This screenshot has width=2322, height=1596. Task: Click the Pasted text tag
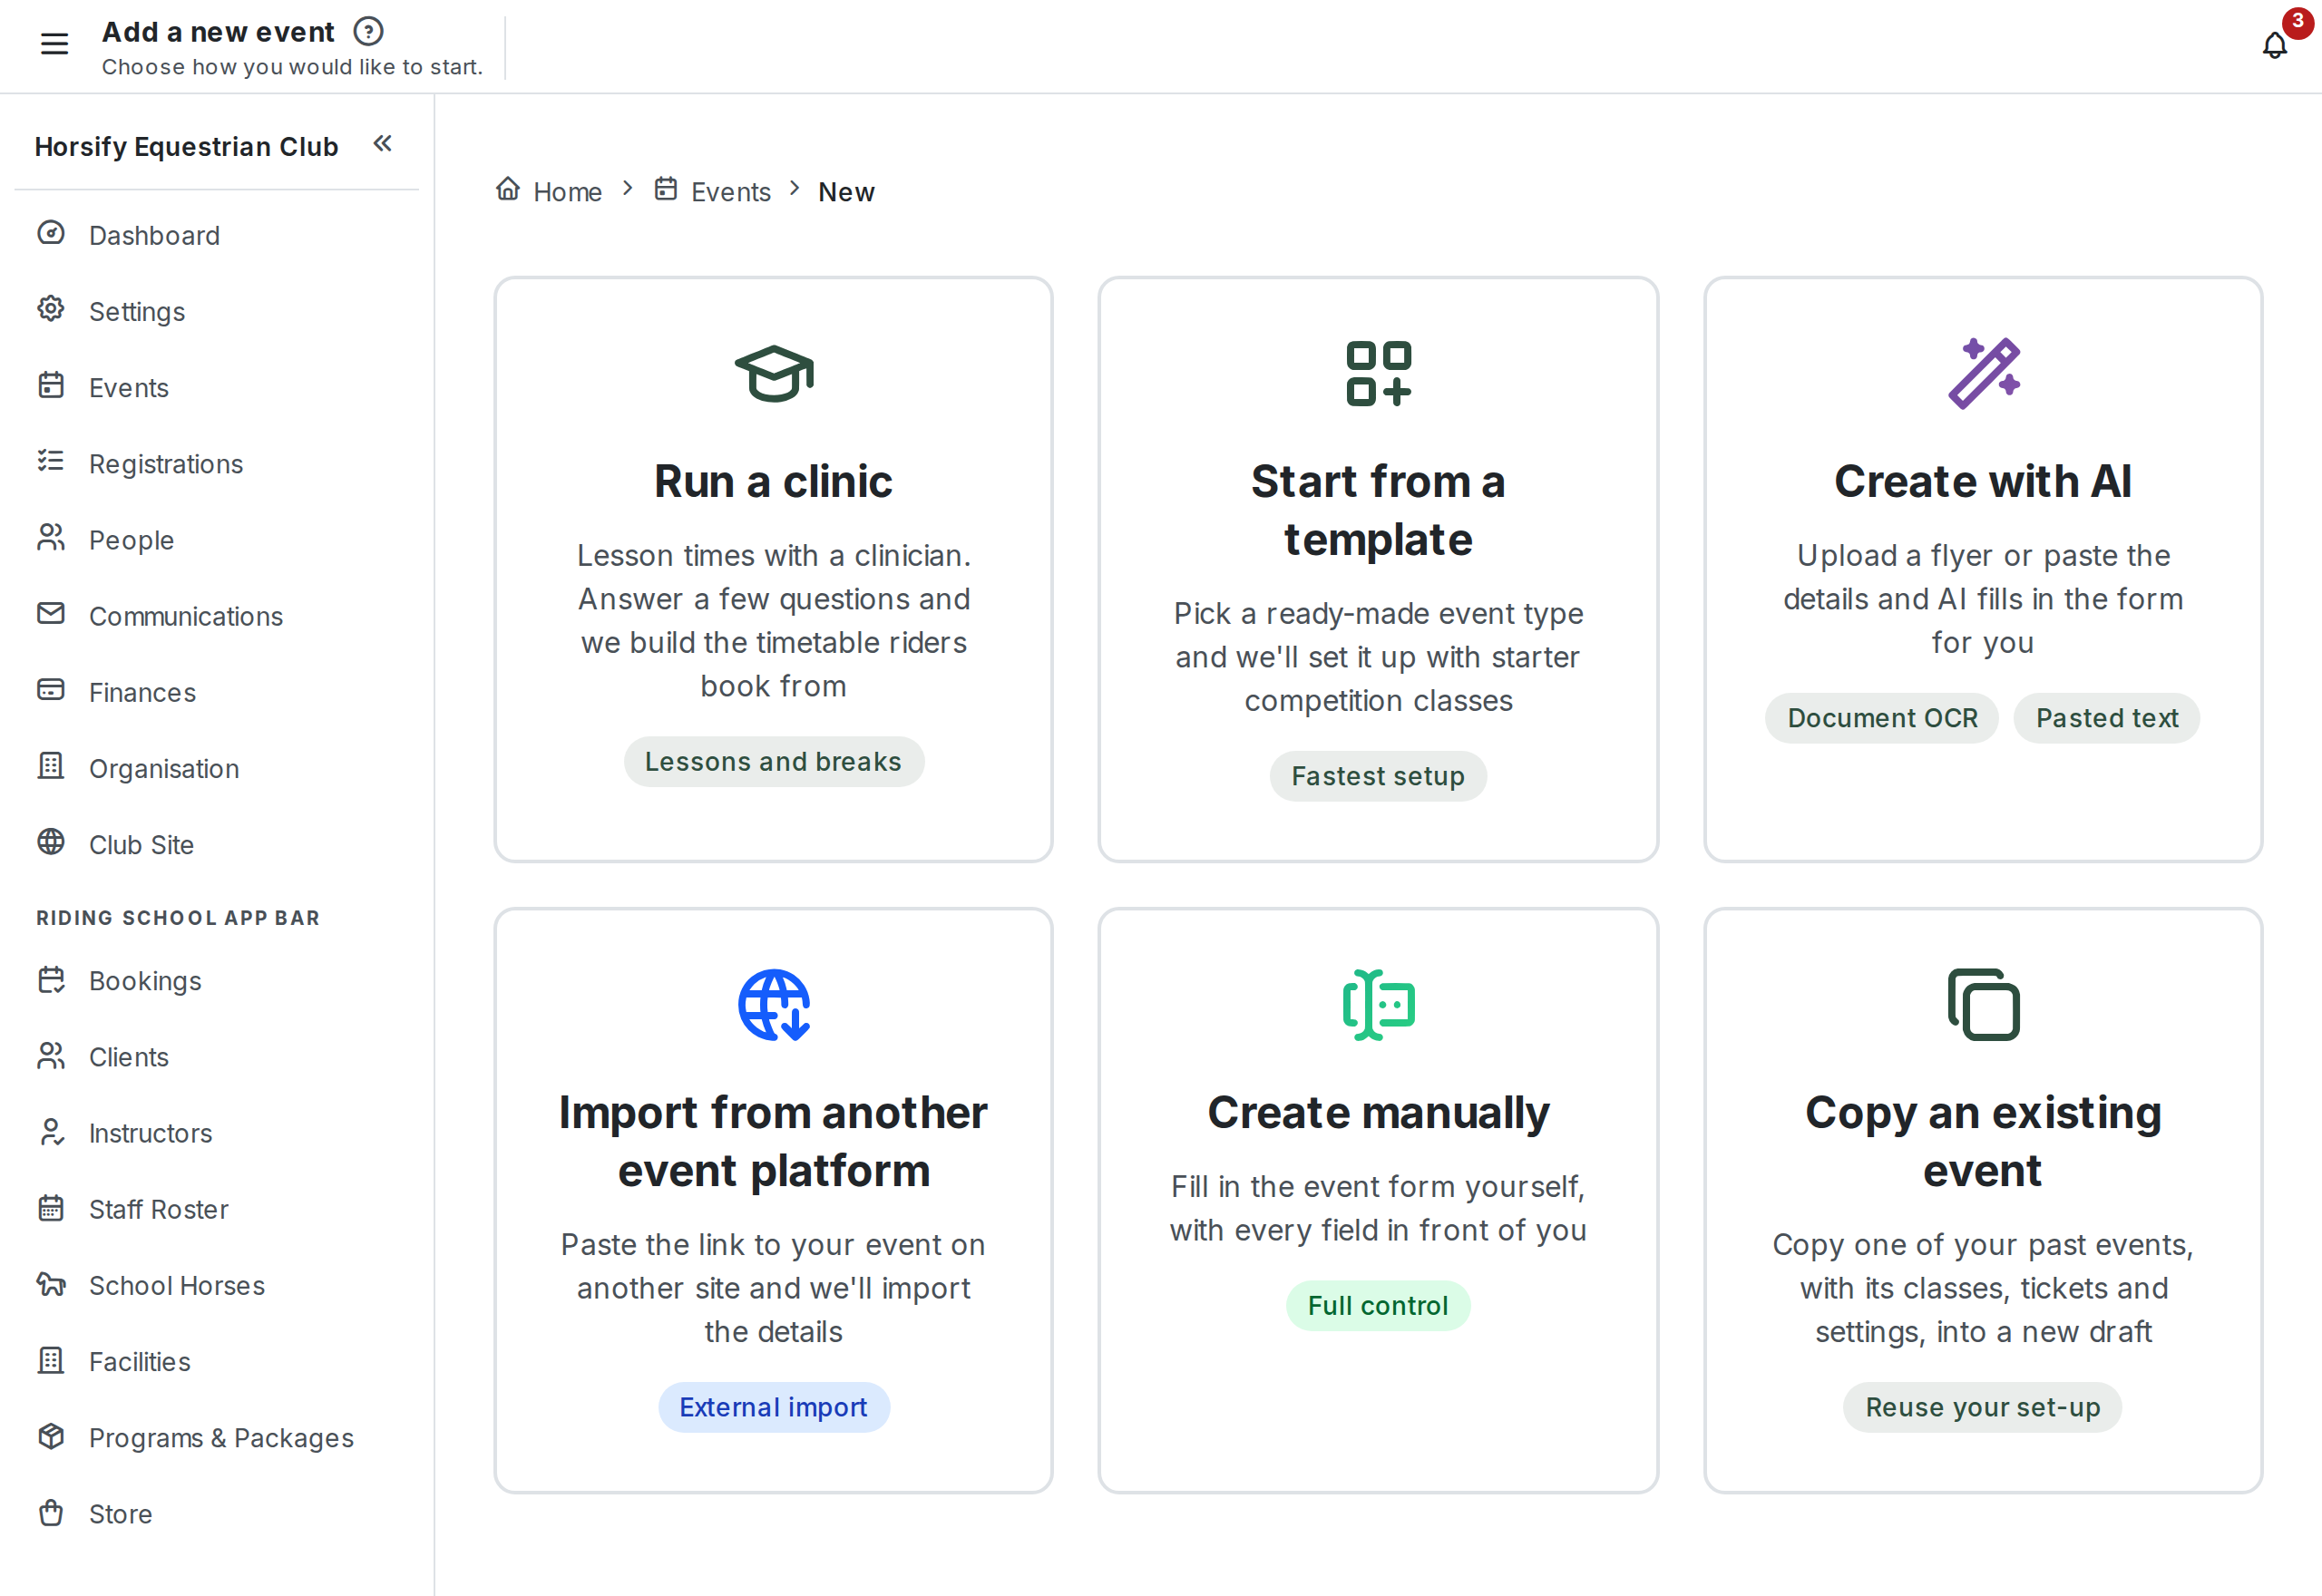[x=2107, y=718]
